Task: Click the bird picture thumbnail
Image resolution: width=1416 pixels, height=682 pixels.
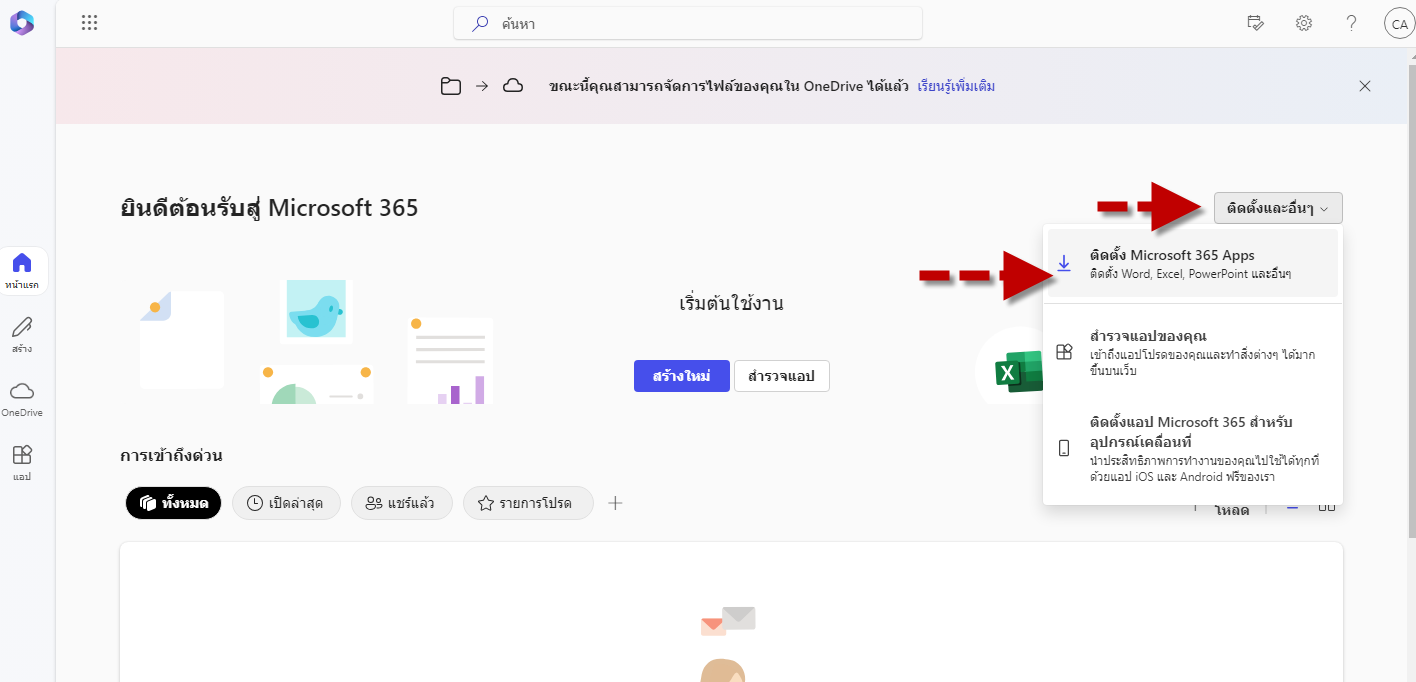Action: (316, 309)
